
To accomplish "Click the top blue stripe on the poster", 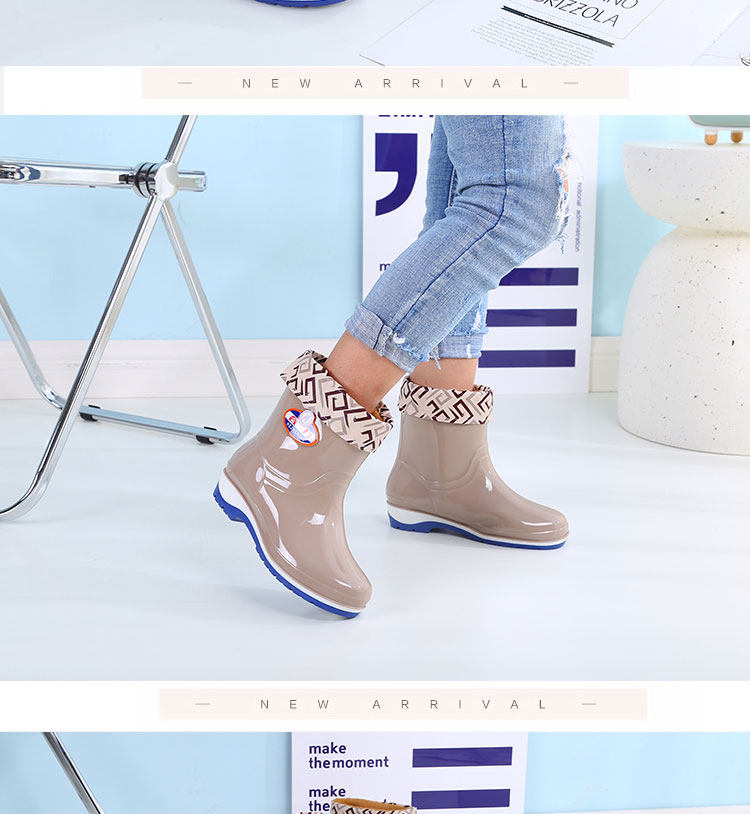I will coord(538,277).
